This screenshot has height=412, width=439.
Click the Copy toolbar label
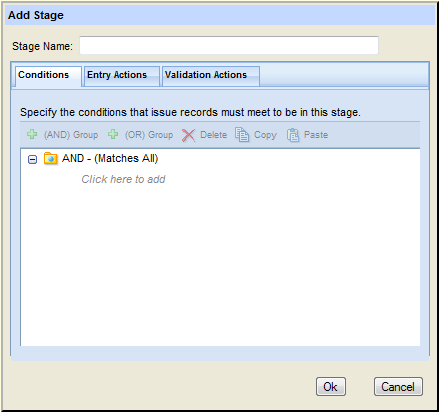(x=265, y=135)
